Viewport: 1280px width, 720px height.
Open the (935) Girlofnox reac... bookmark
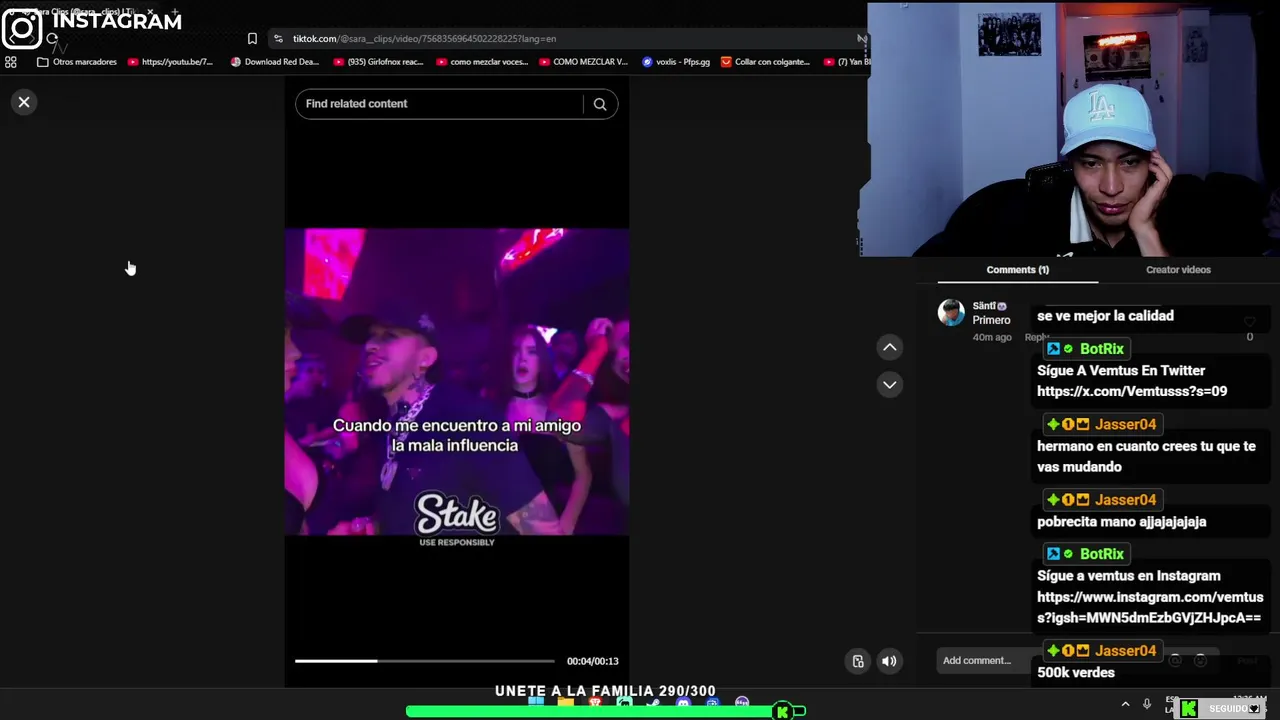point(378,62)
